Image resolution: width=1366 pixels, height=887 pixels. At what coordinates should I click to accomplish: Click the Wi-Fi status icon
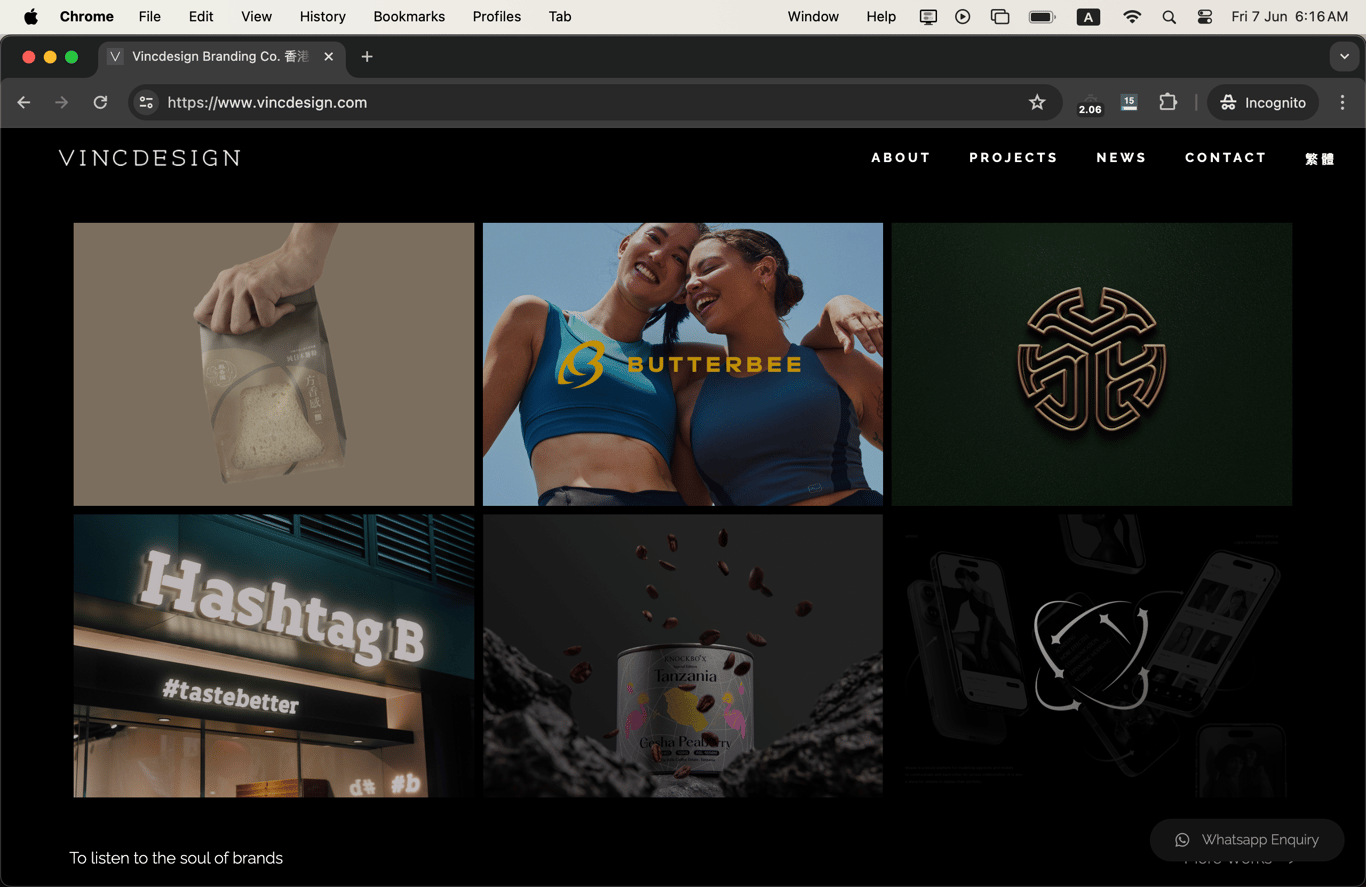click(1132, 16)
